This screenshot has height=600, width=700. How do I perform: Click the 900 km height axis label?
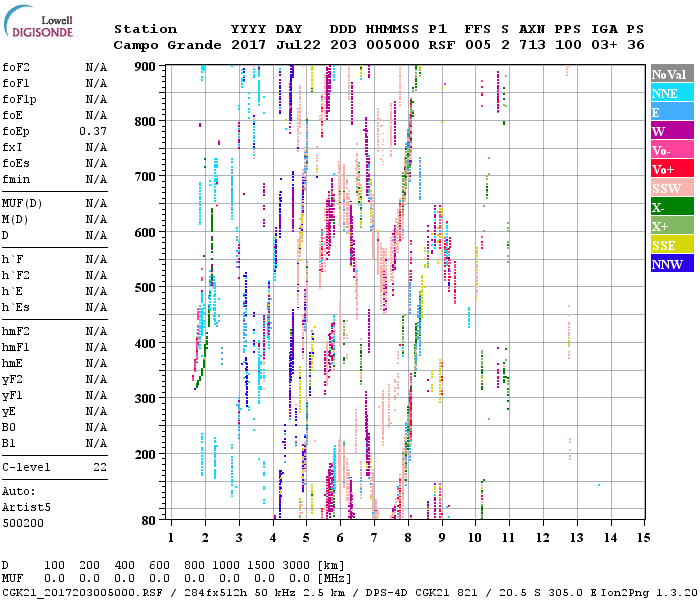pos(147,66)
